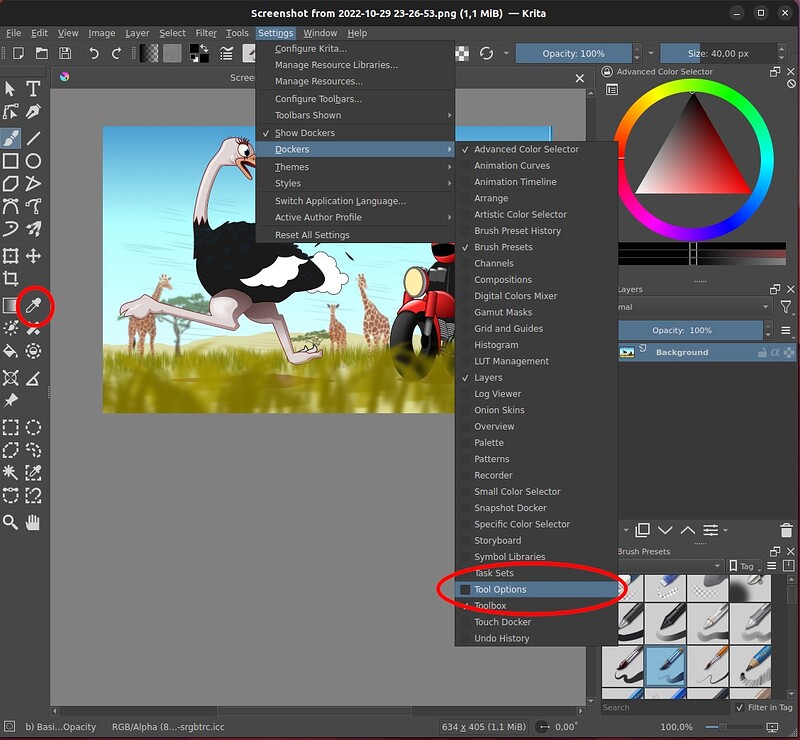Open an existing document from toolbar
800x740 pixels.
point(42,53)
